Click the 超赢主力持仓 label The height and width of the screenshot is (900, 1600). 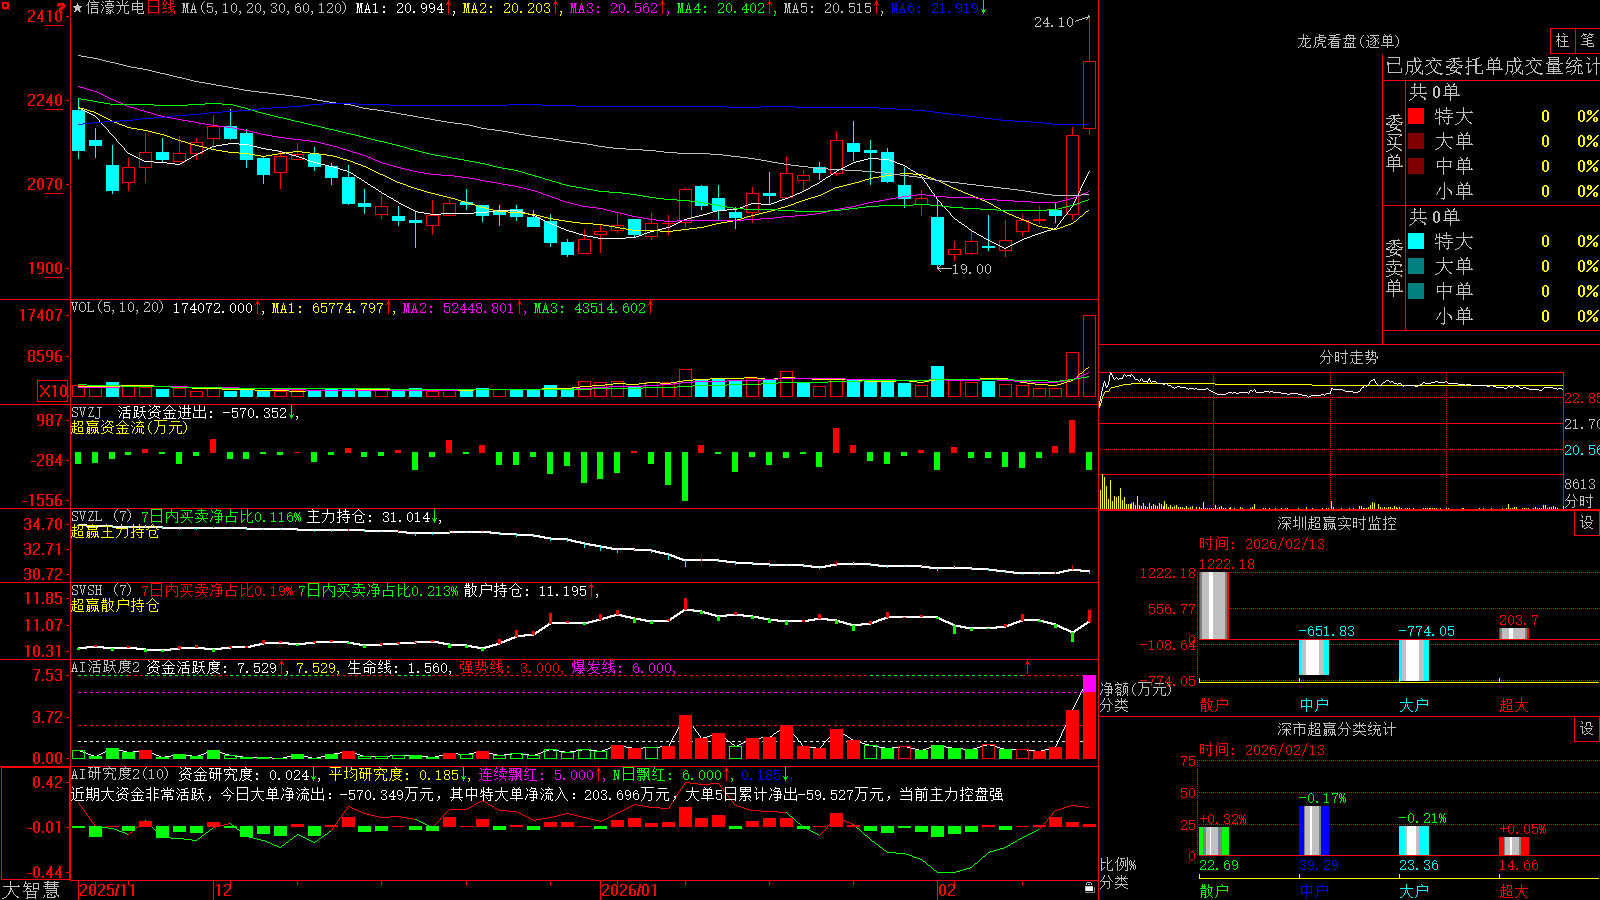(x=115, y=532)
